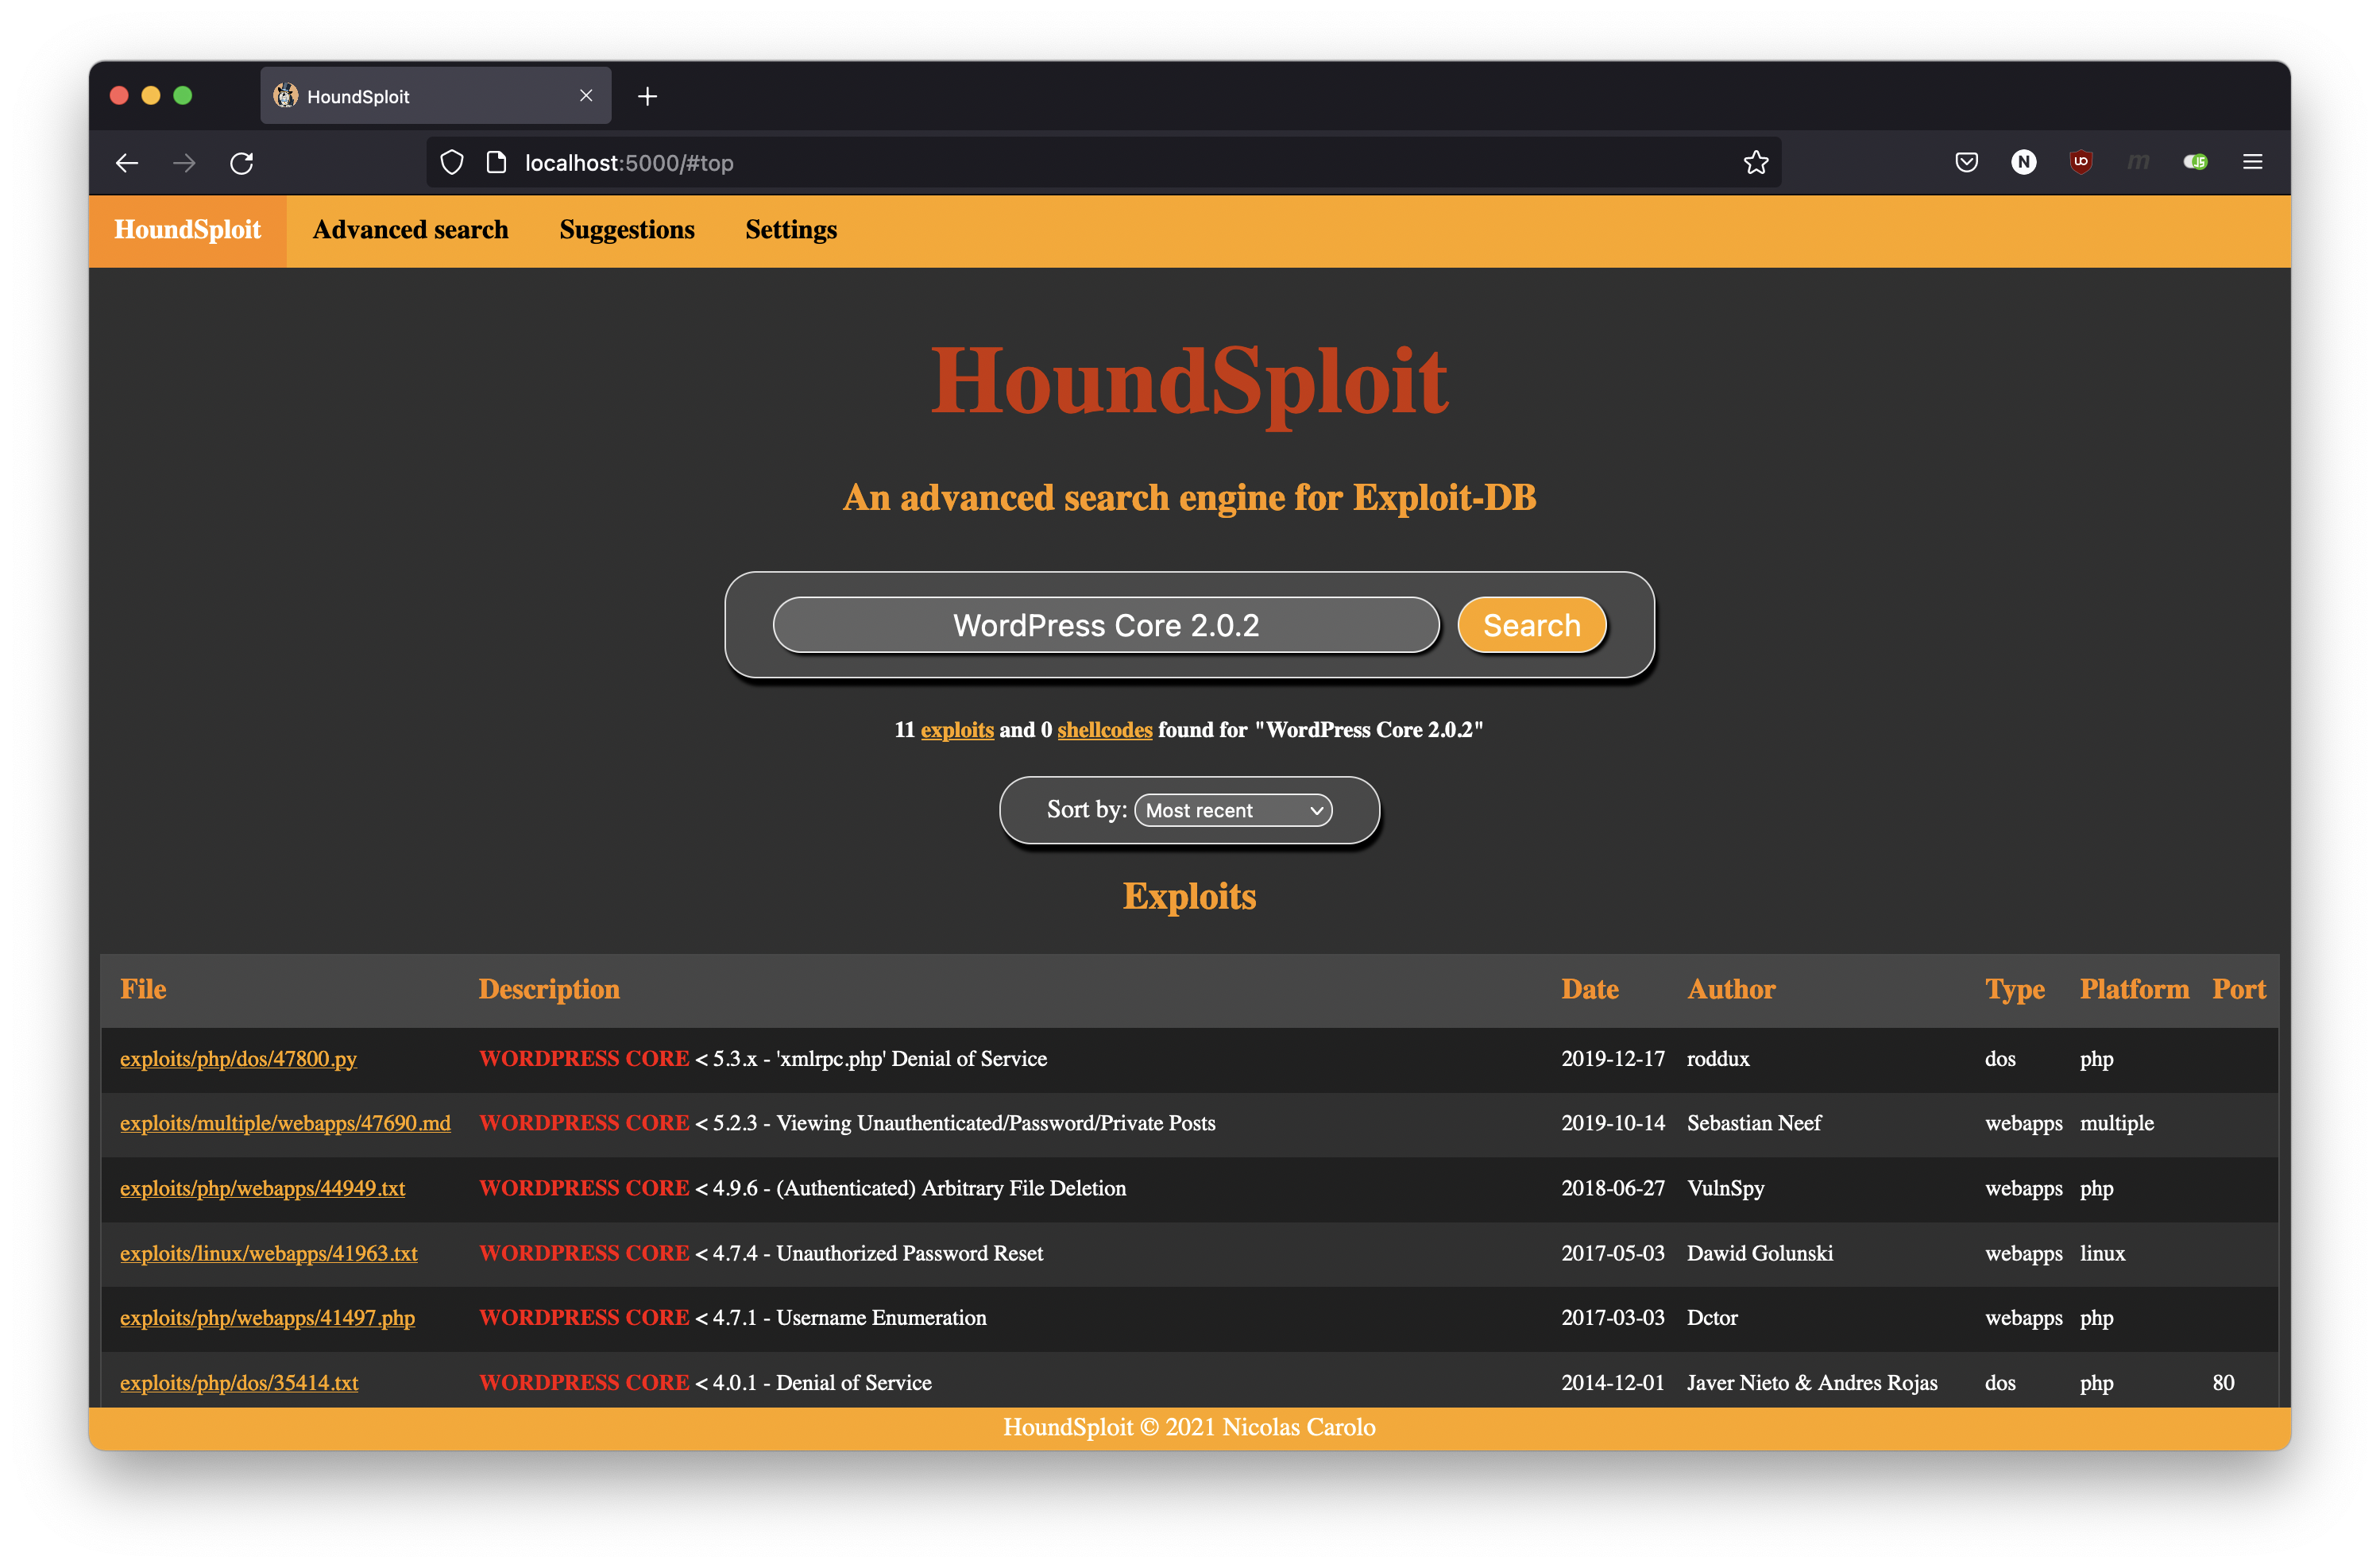This screenshot has width=2380, height=1568.
Task: Click the browser forward arrow
Action: tap(184, 162)
